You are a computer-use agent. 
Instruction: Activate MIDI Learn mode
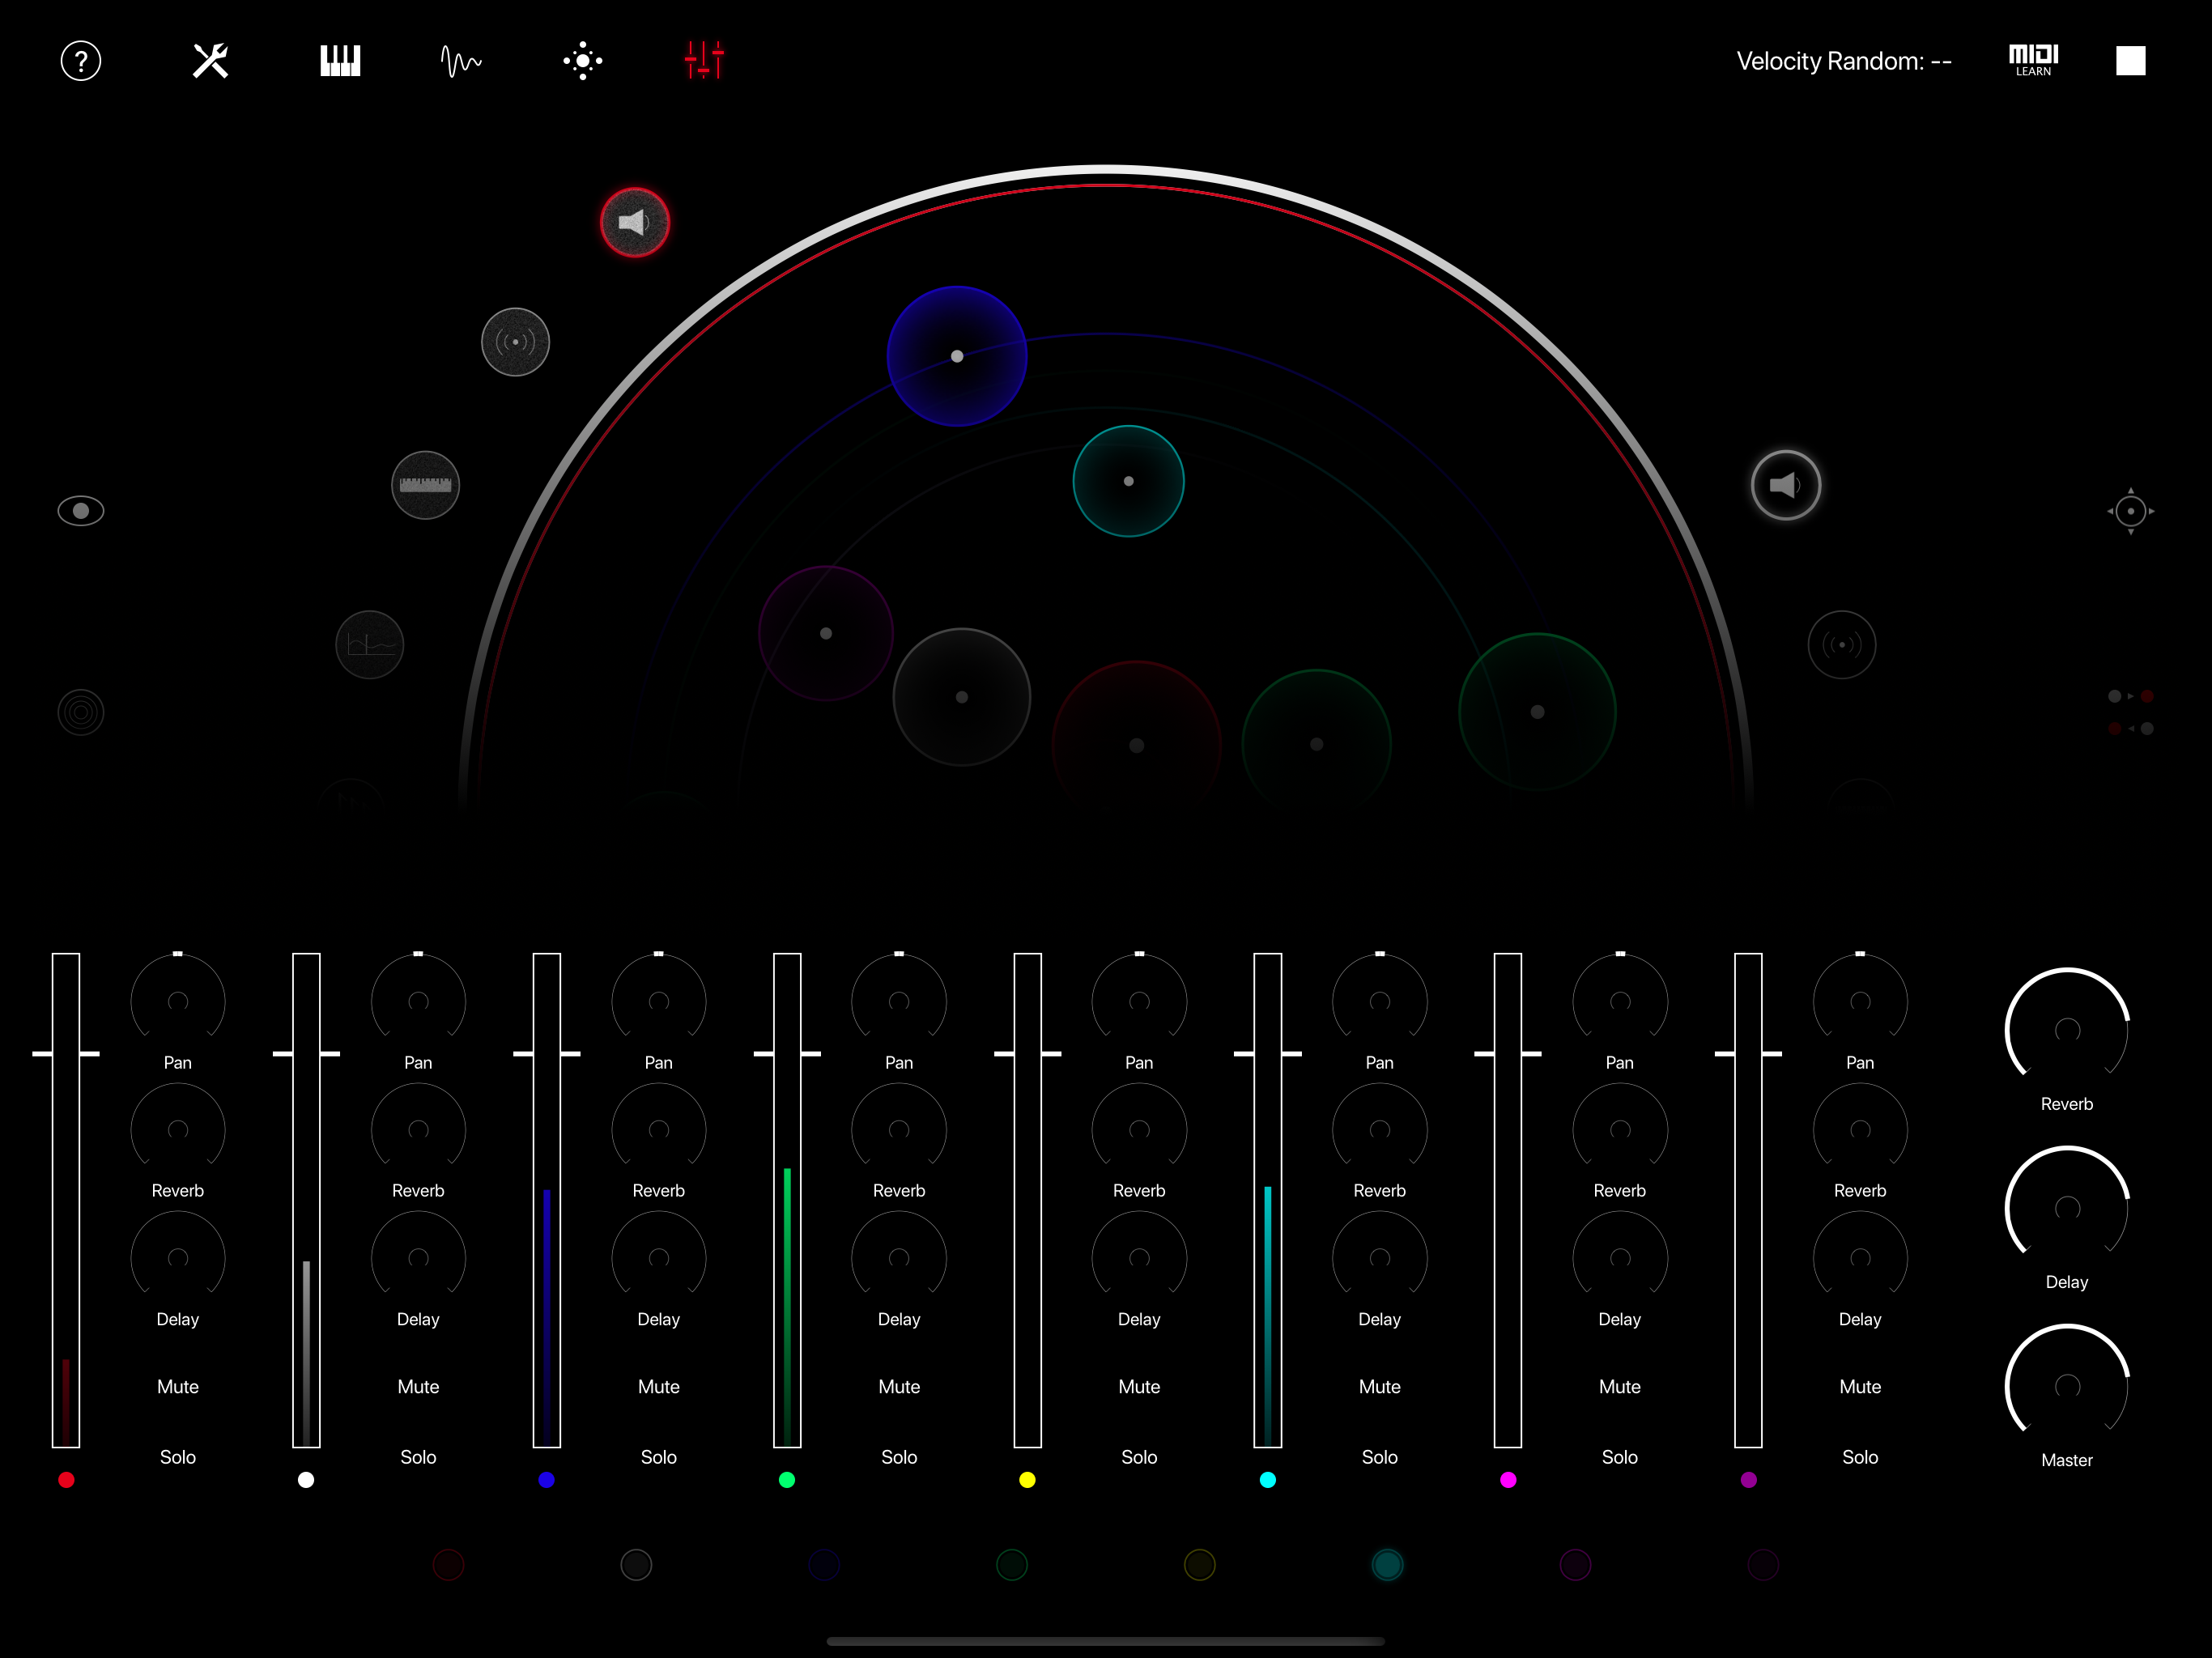tap(2034, 60)
